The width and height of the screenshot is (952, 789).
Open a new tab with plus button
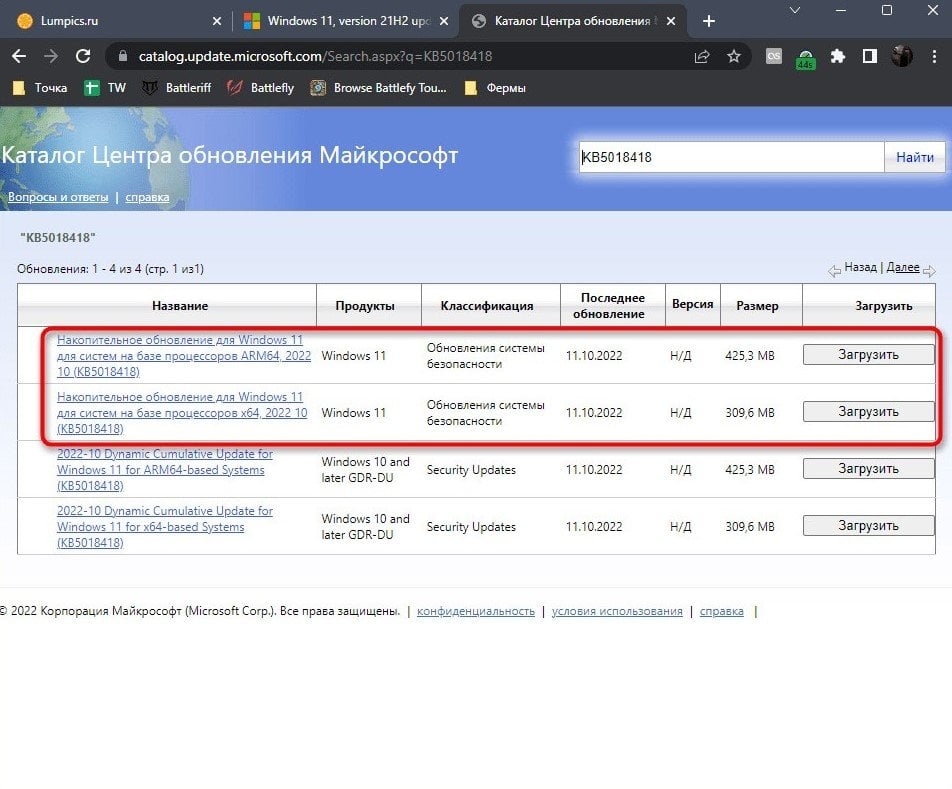[709, 21]
